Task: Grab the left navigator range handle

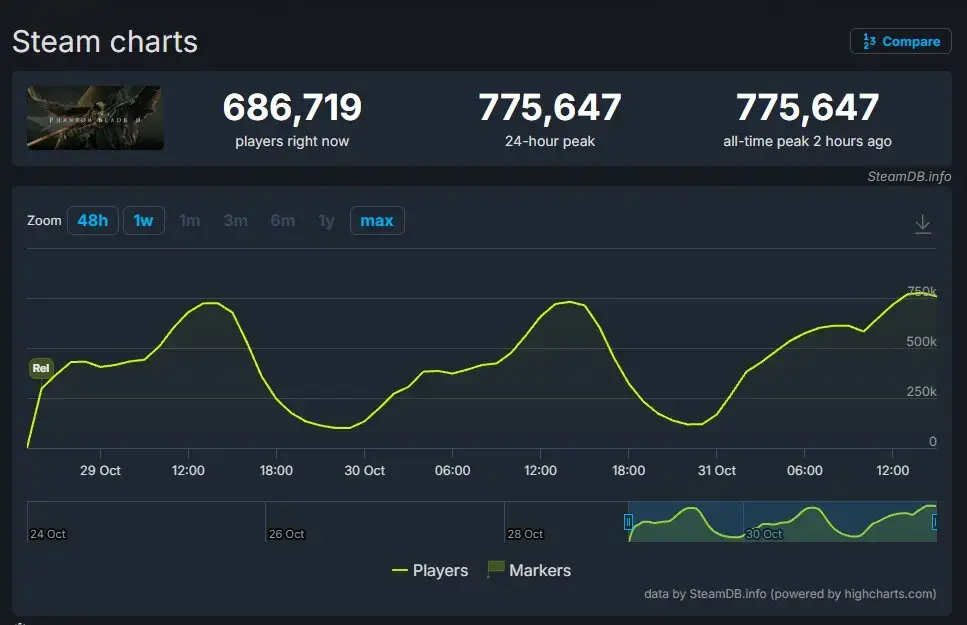Action: click(628, 522)
